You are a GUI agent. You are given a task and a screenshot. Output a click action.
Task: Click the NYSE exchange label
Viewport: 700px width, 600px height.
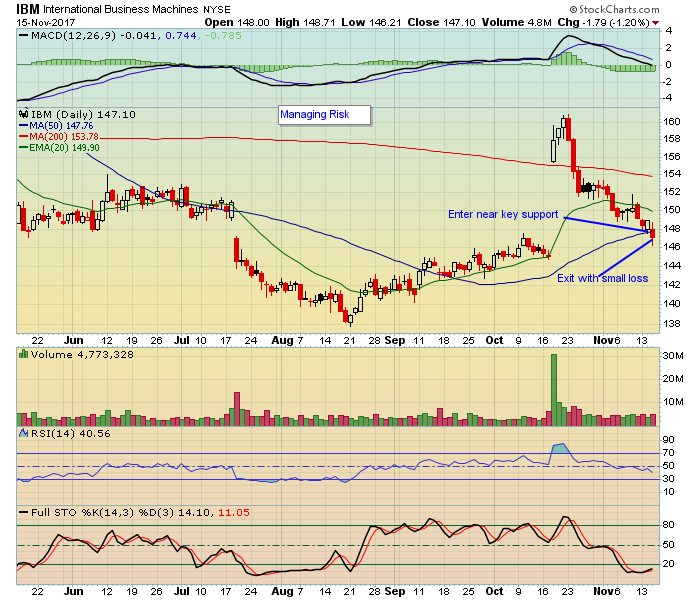click(x=217, y=9)
